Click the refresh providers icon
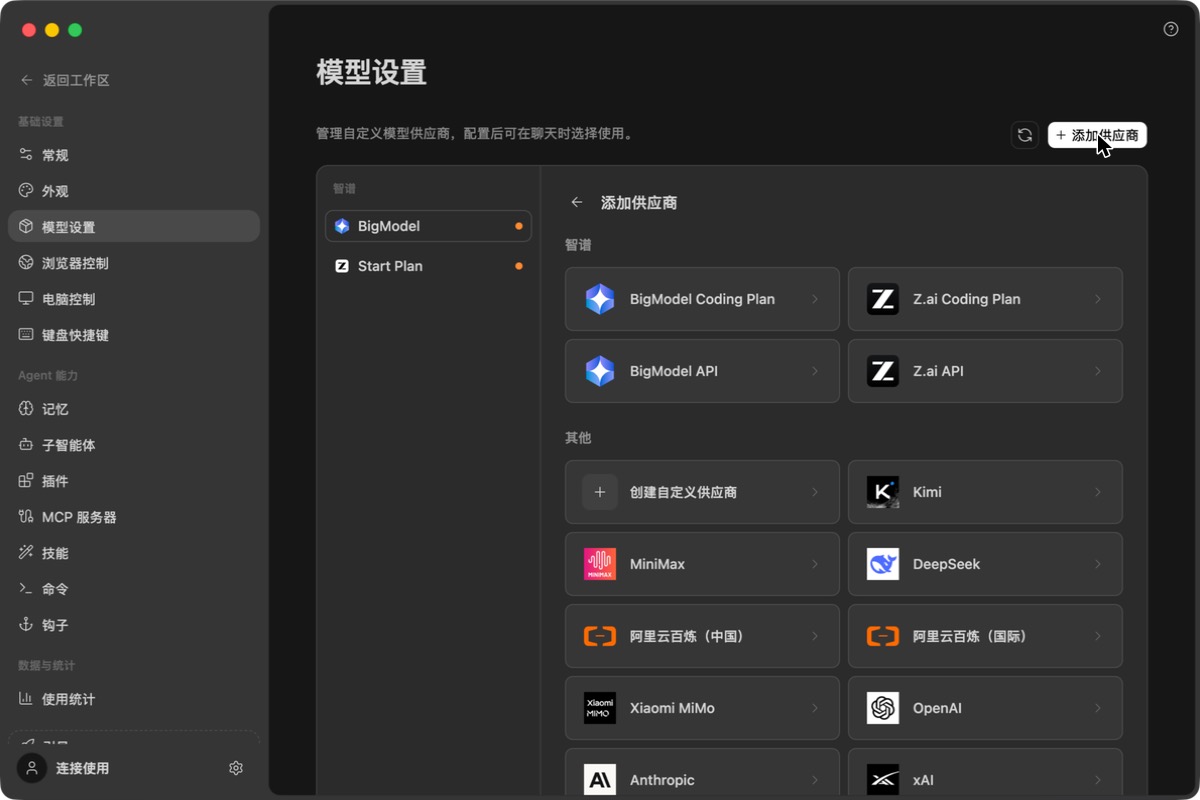The width and height of the screenshot is (1200, 800). (x=1025, y=135)
